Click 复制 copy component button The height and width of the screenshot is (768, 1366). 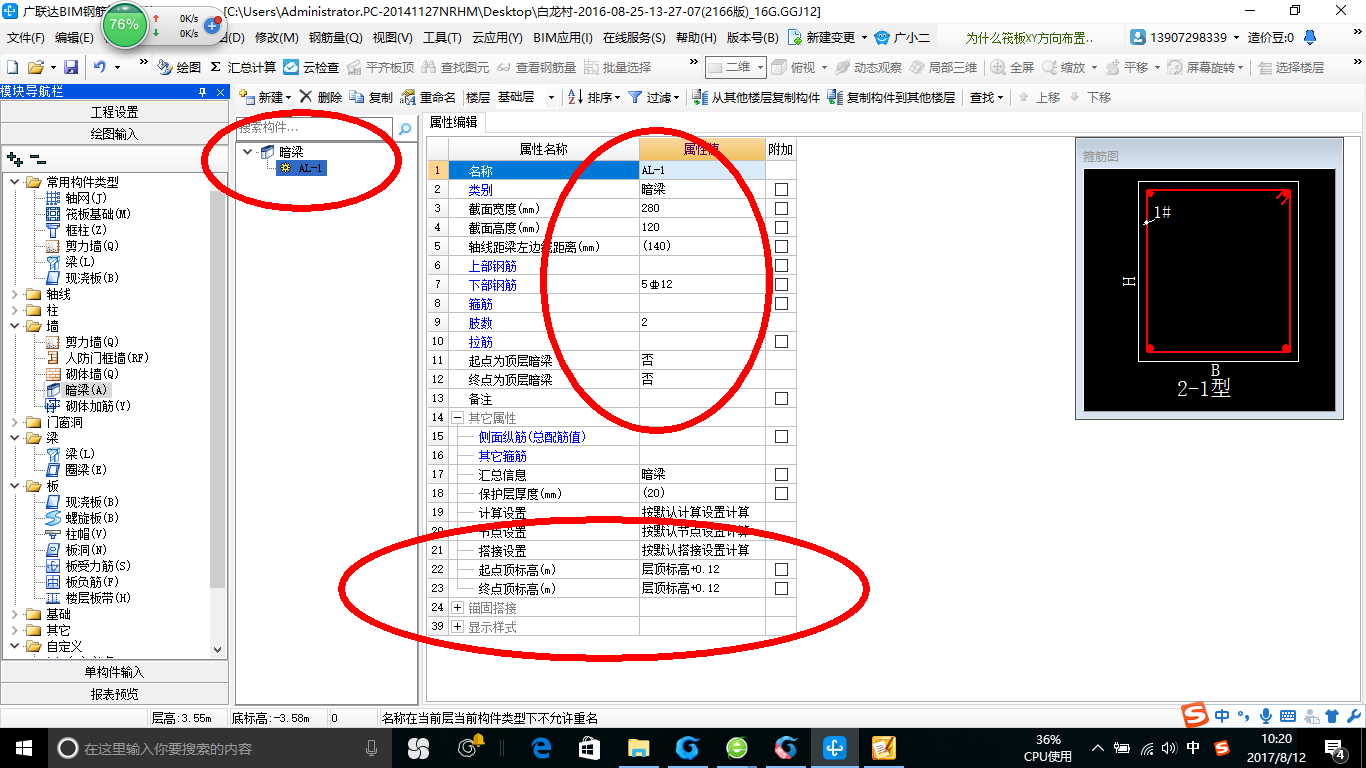[x=372, y=97]
